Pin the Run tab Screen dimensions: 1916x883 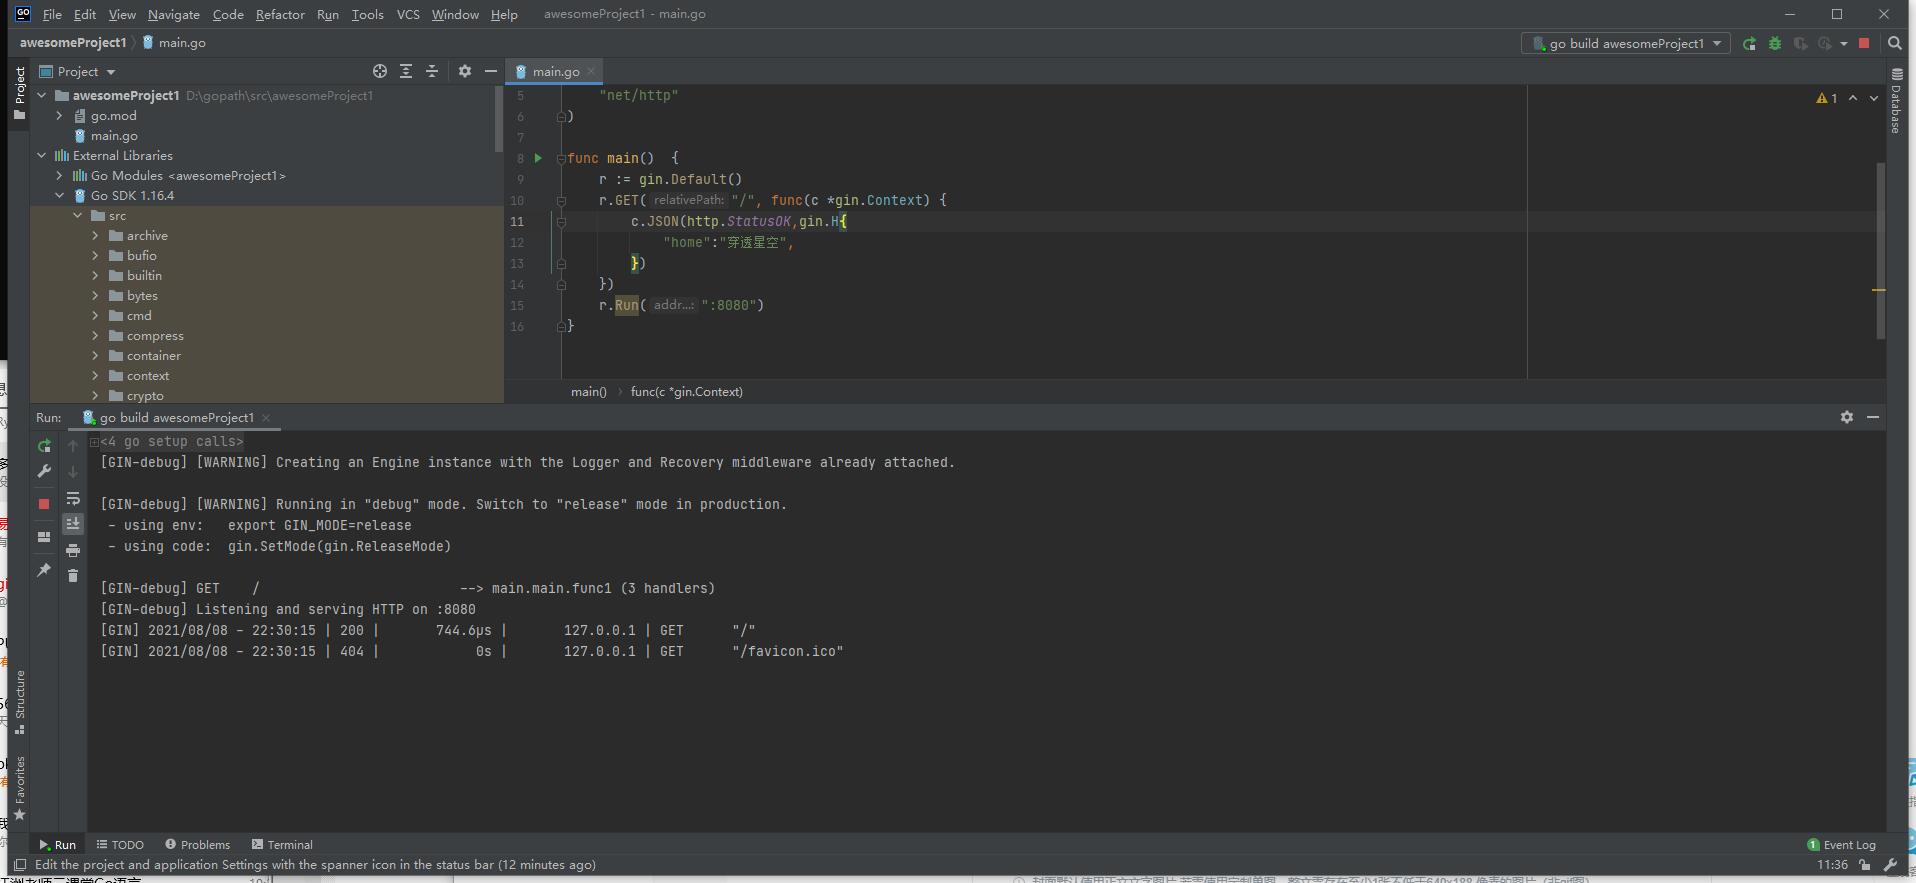point(44,570)
